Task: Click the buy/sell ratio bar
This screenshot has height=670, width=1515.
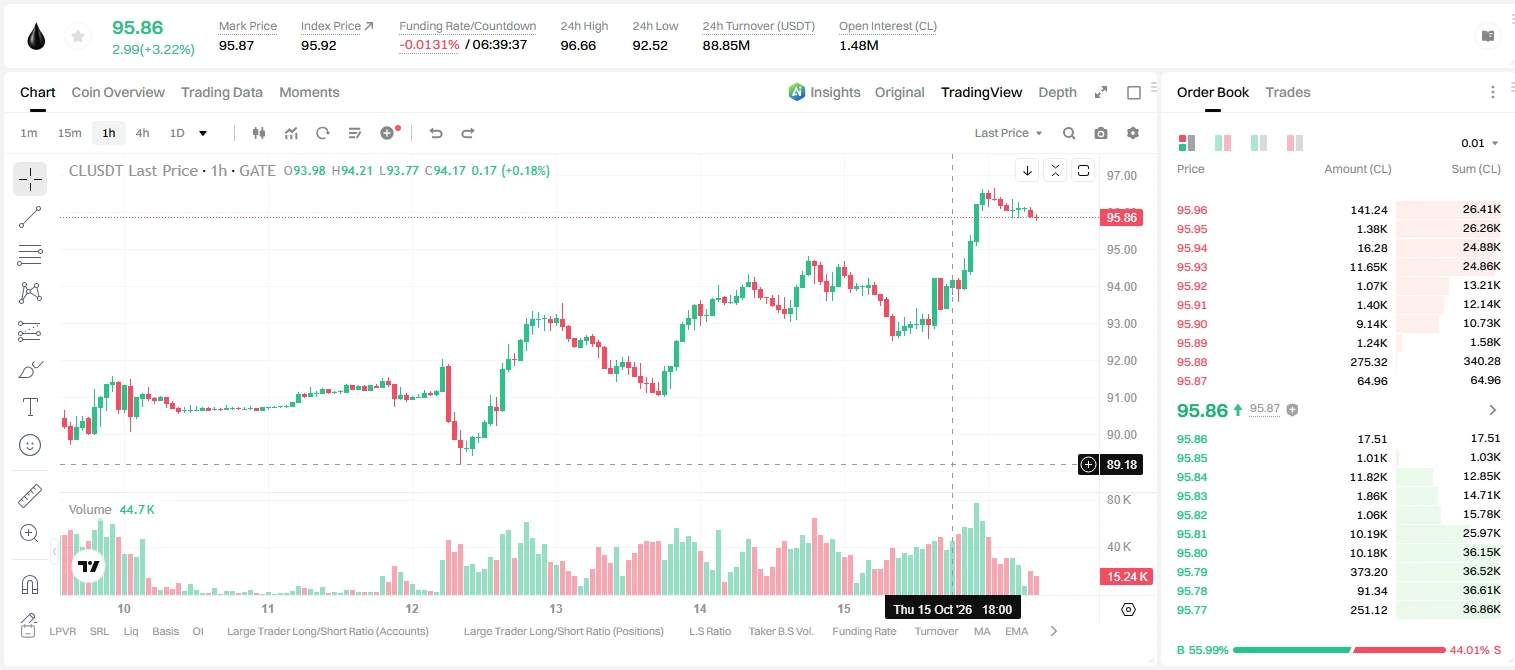Action: click(1340, 650)
